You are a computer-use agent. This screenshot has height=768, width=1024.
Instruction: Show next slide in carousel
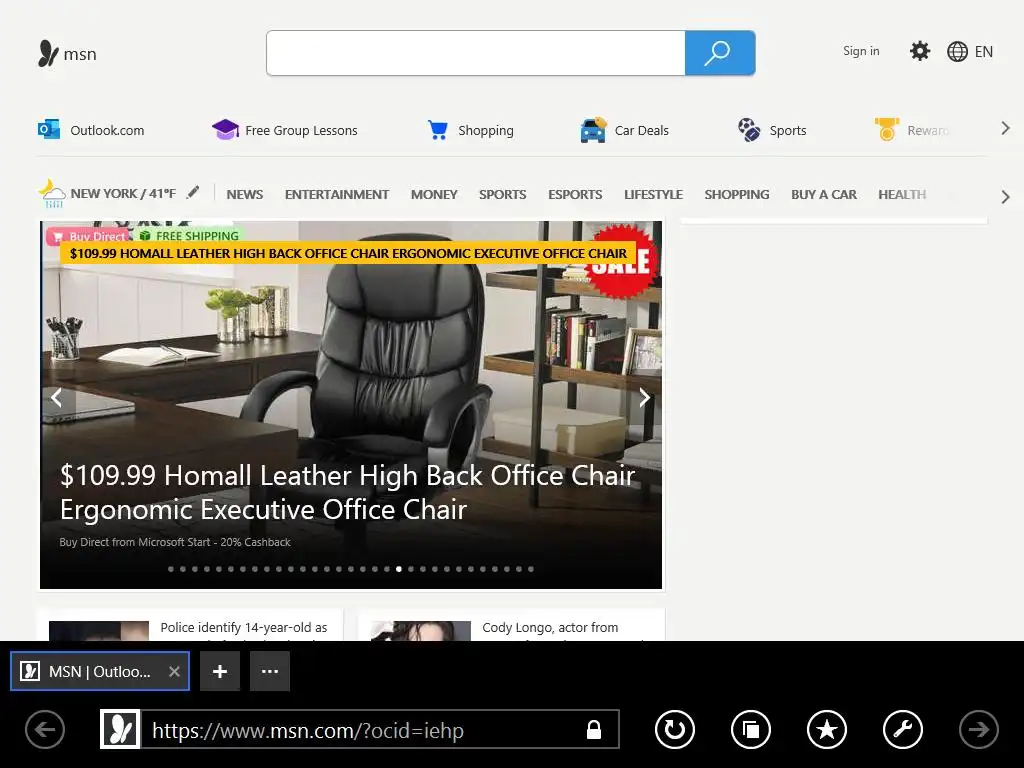[x=645, y=397]
